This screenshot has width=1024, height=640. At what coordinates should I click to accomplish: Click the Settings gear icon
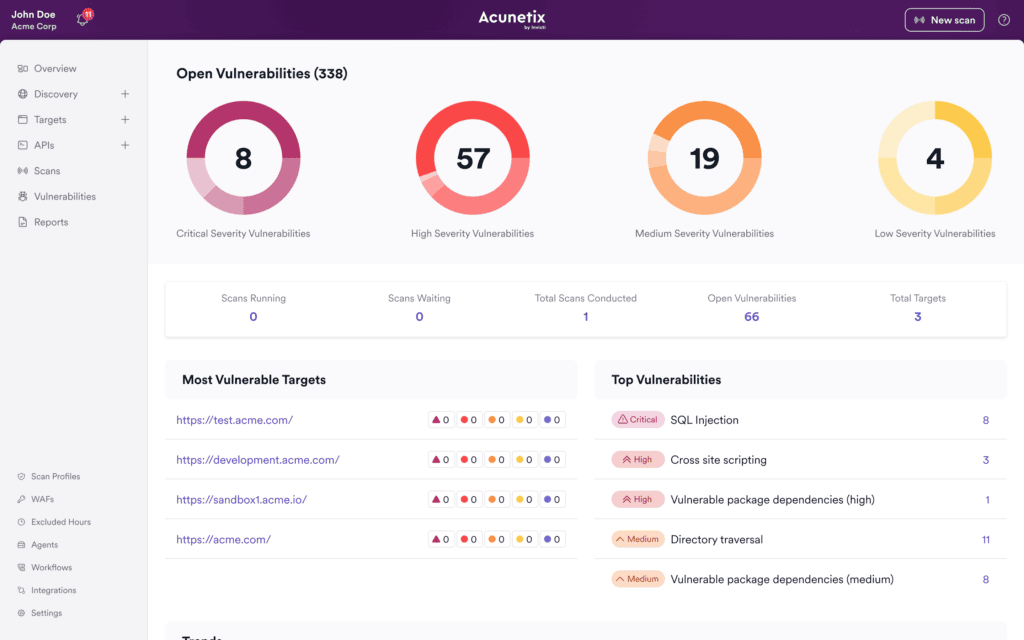[x=22, y=613]
